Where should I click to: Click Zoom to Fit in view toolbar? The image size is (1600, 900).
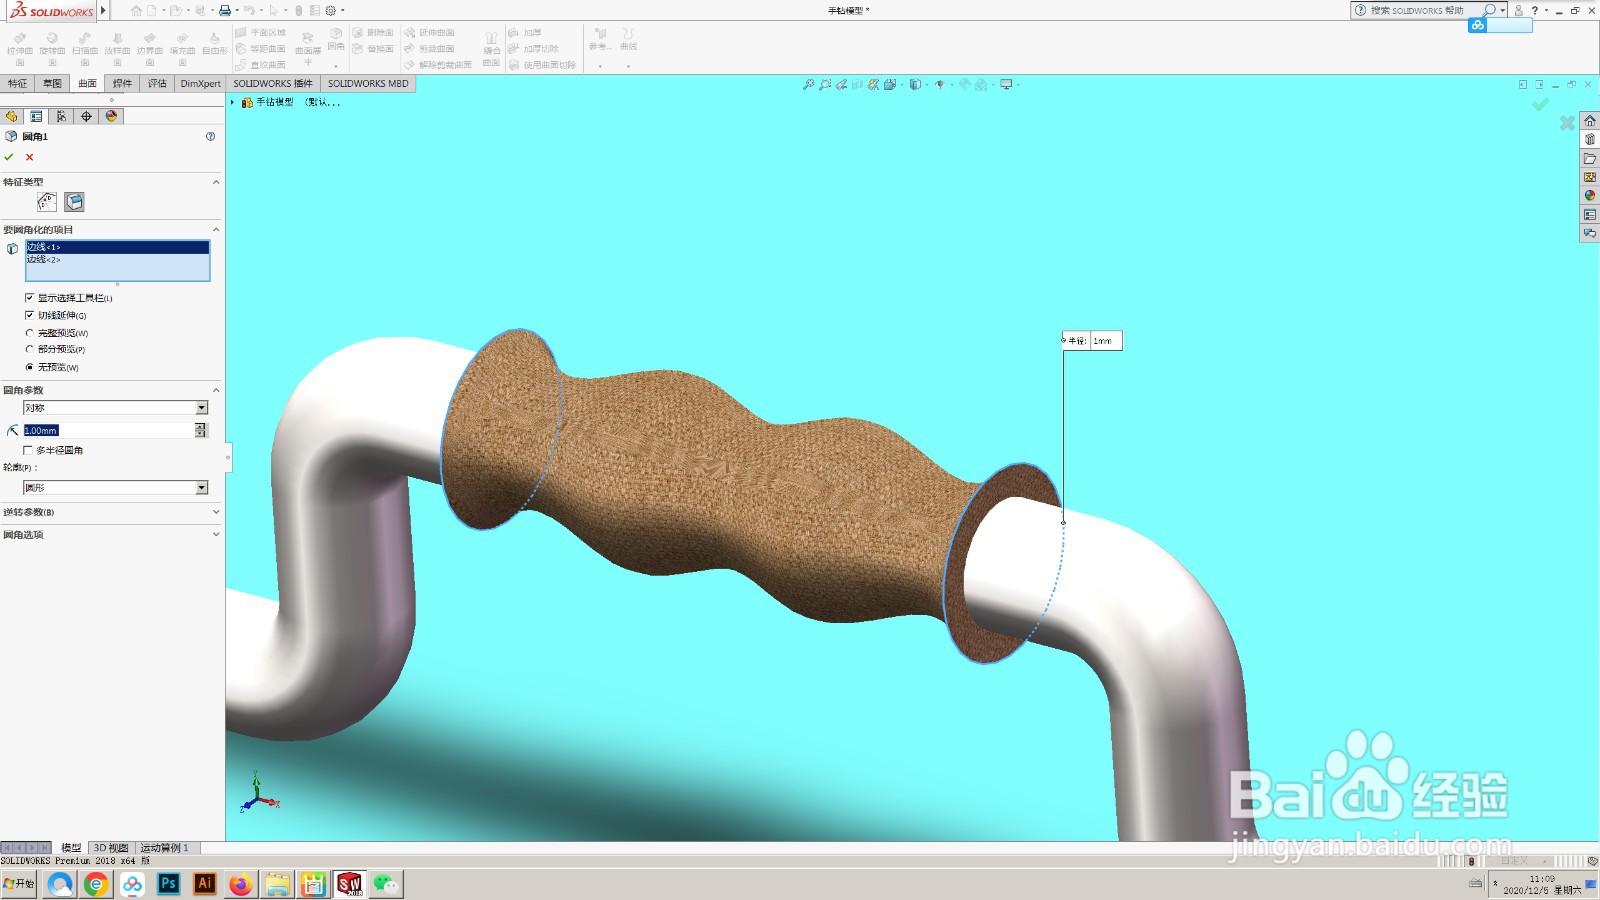click(808, 85)
